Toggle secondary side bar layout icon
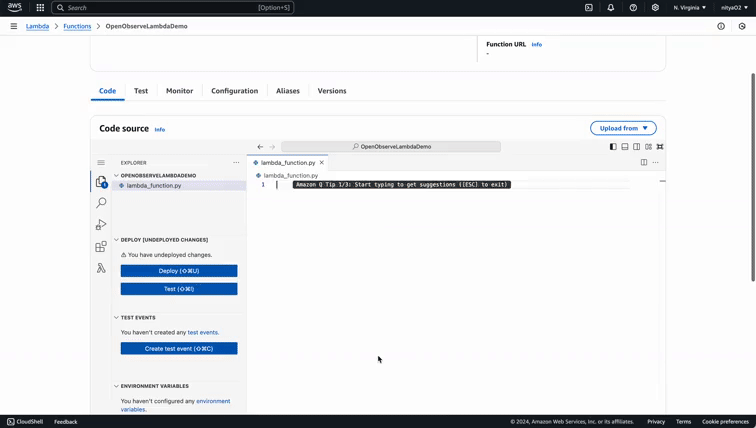756x428 pixels. pyautogui.click(x=636, y=147)
